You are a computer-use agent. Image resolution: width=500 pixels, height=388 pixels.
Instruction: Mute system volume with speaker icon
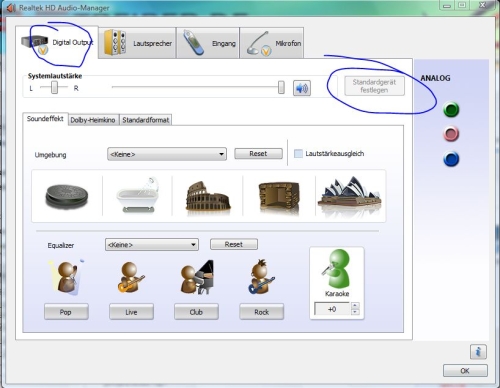pyautogui.click(x=302, y=88)
